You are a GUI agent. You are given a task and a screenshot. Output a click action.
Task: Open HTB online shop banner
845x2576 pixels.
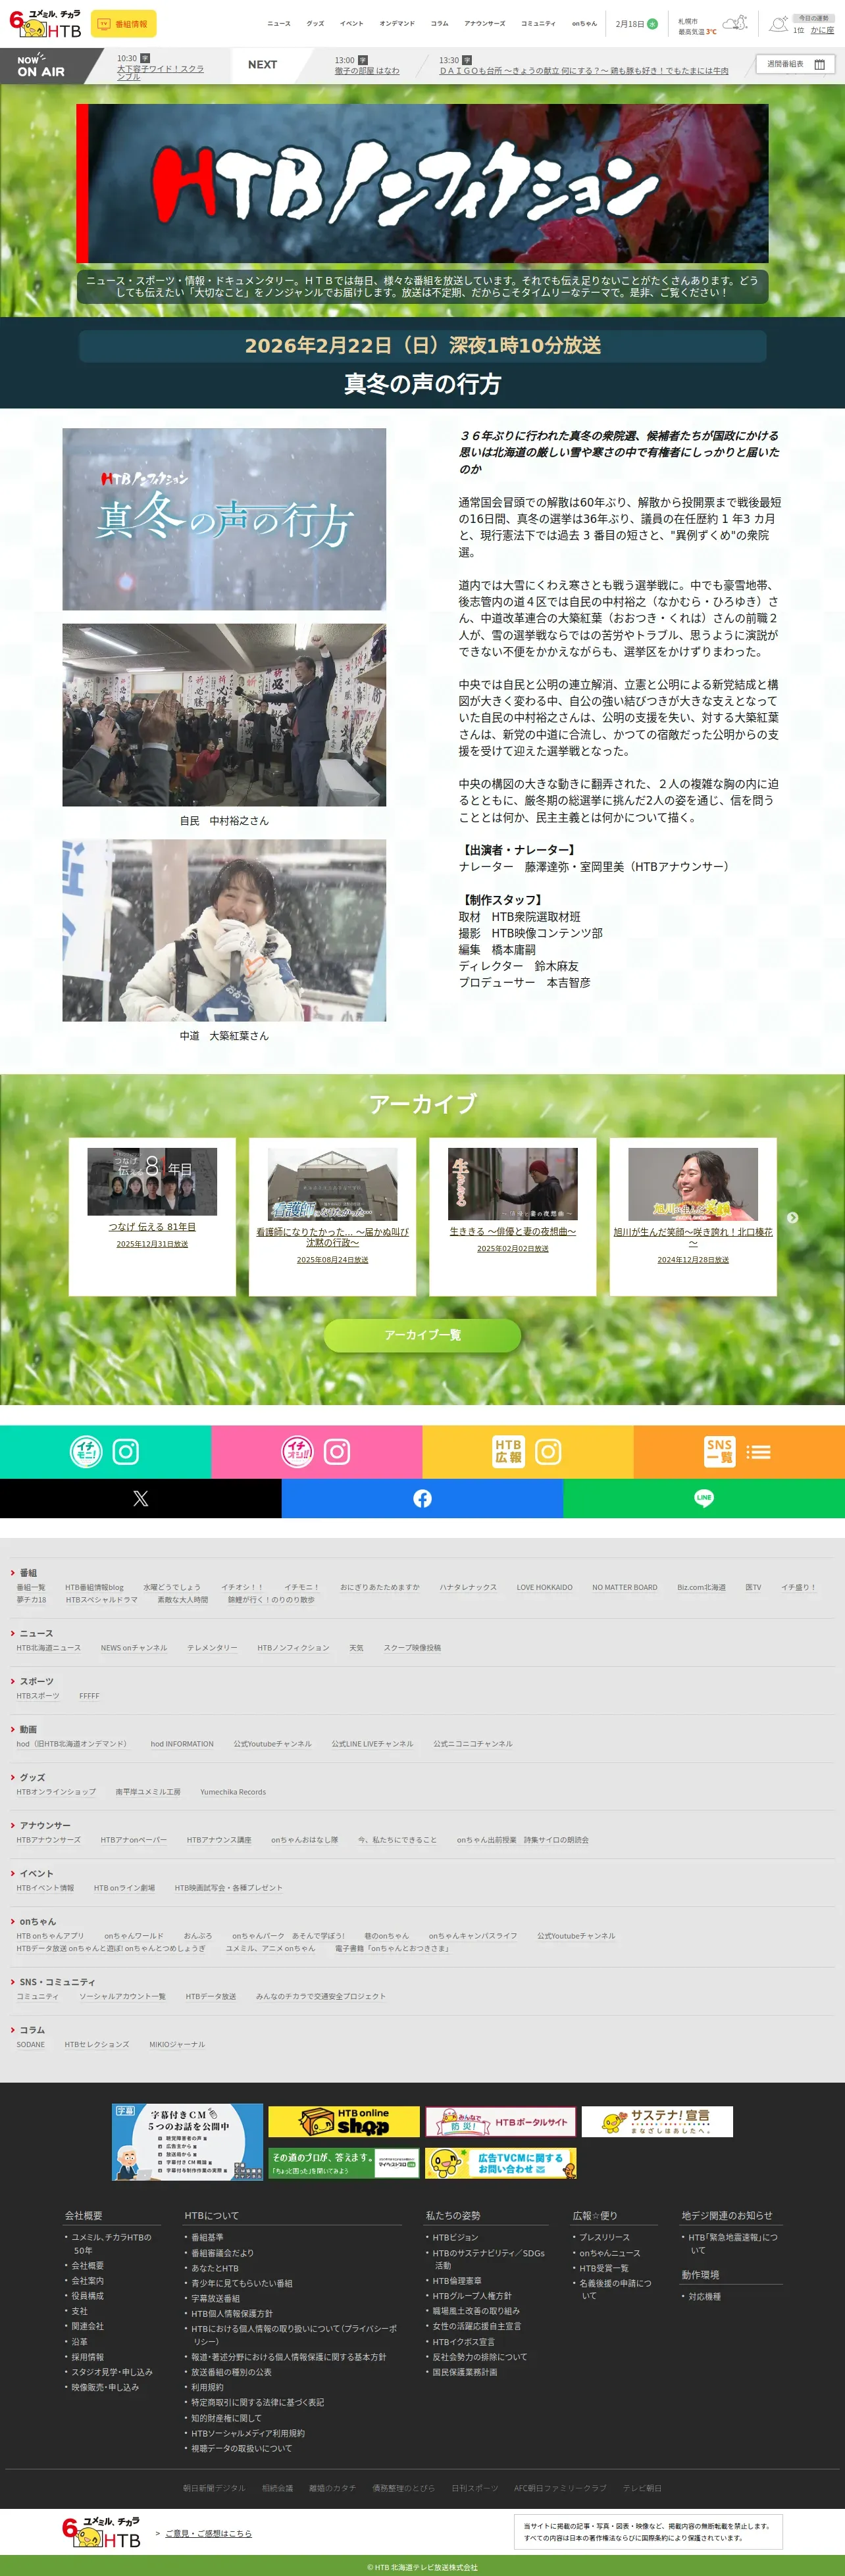pyautogui.click(x=344, y=2121)
